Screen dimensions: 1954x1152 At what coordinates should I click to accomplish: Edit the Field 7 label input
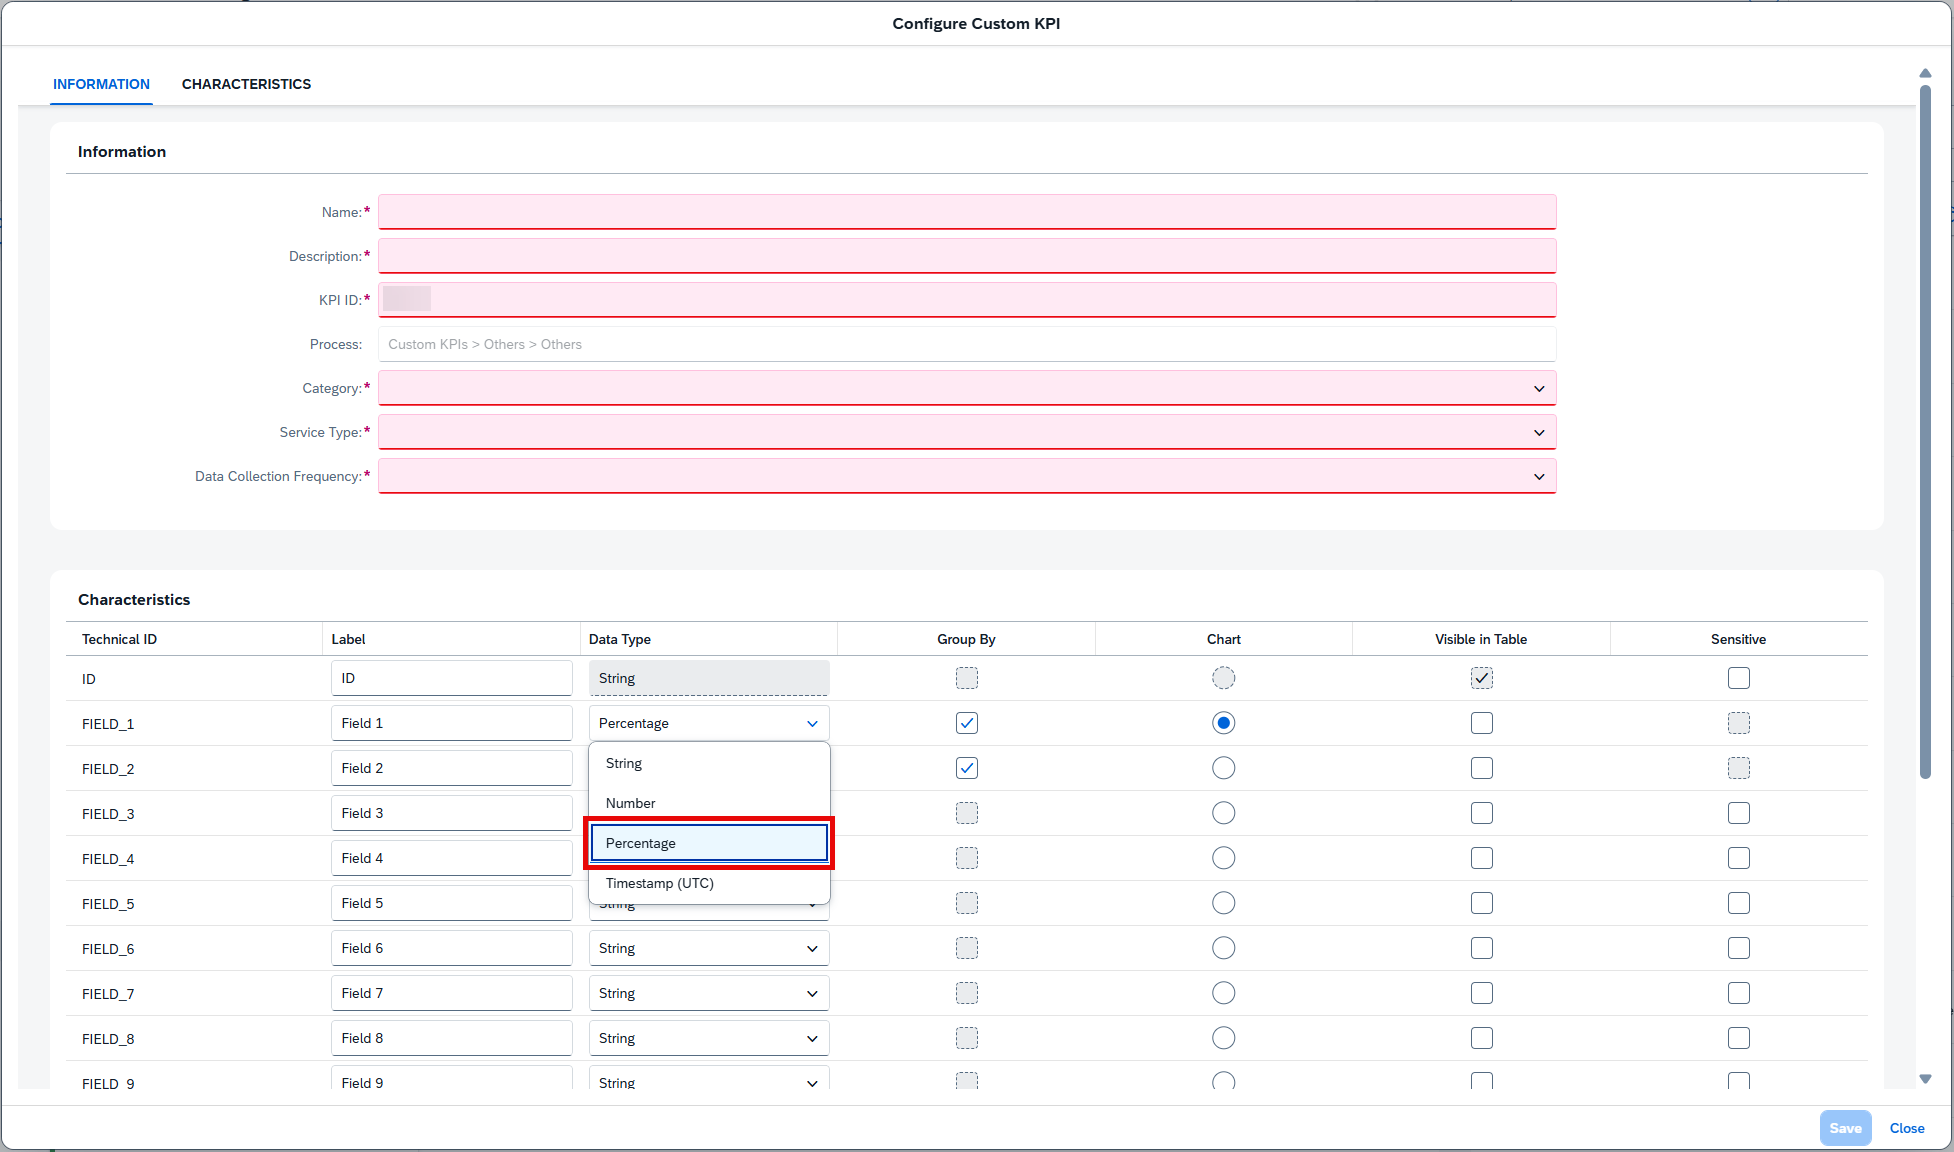pos(452,993)
